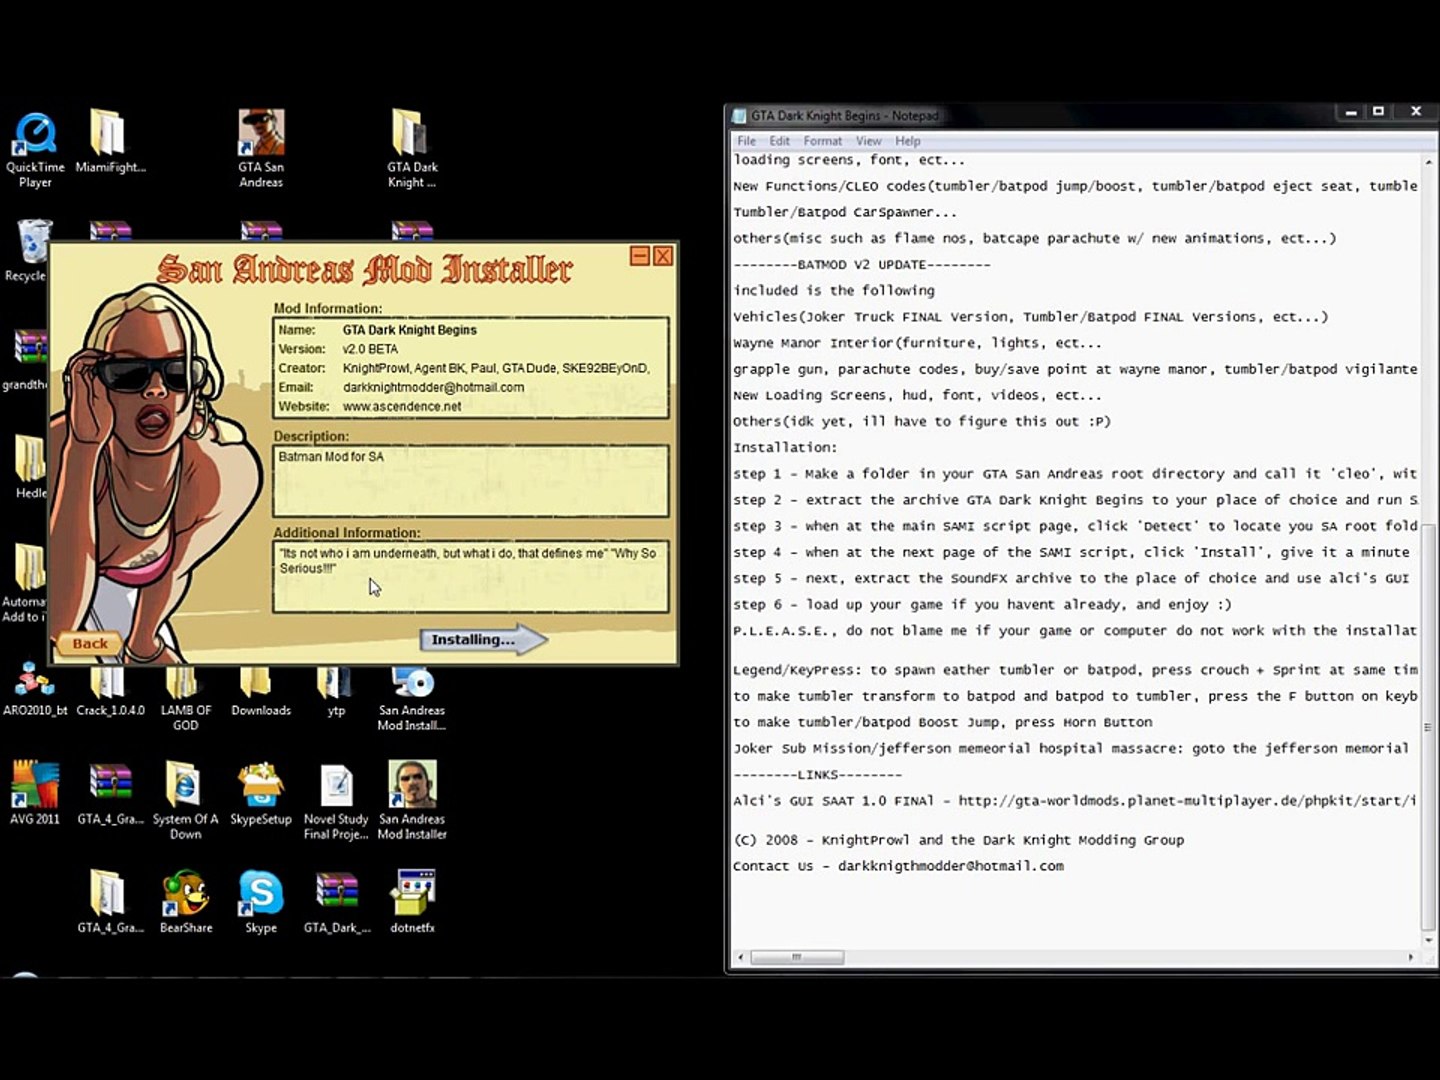Viewport: 1440px width, 1080px height.
Task: Open the GTA_4_Gra folder beside BearShare
Action: 110,901
